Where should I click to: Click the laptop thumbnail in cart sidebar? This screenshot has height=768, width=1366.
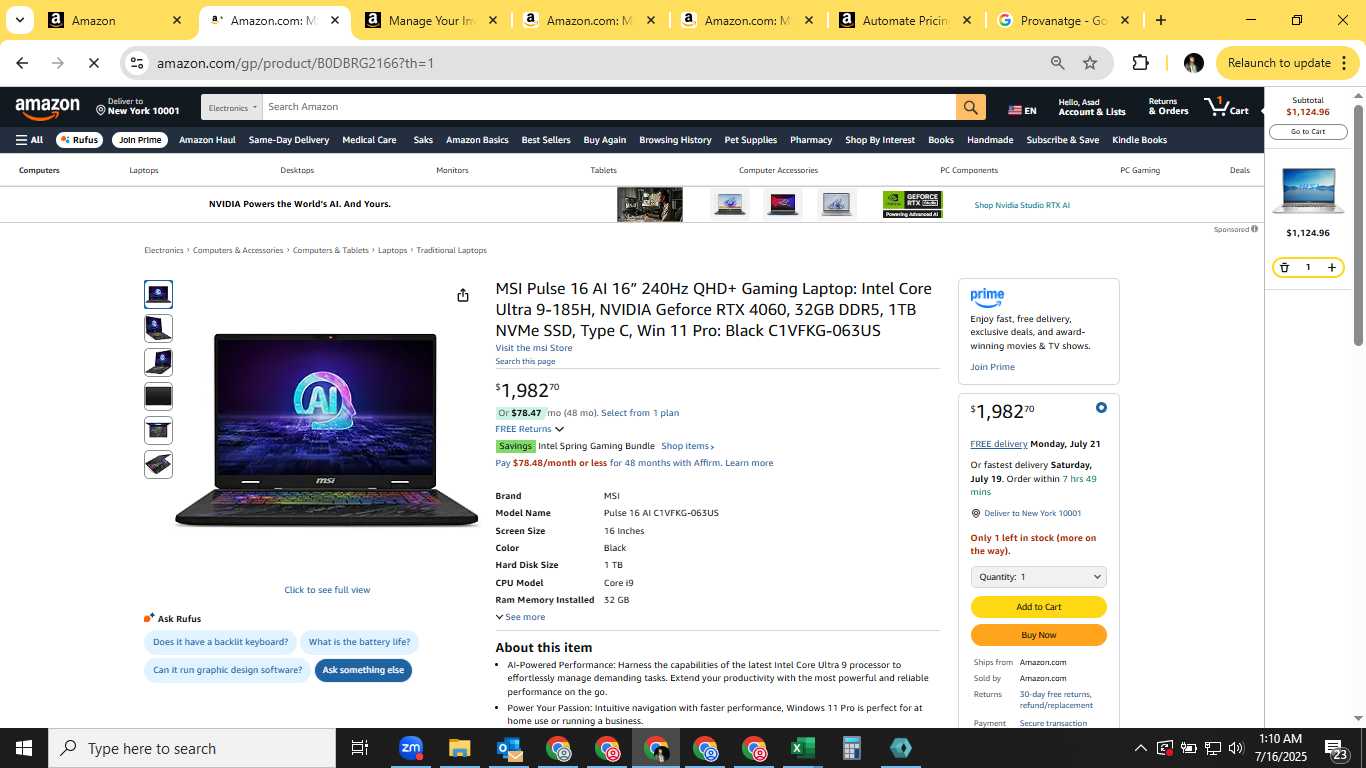point(1308,192)
